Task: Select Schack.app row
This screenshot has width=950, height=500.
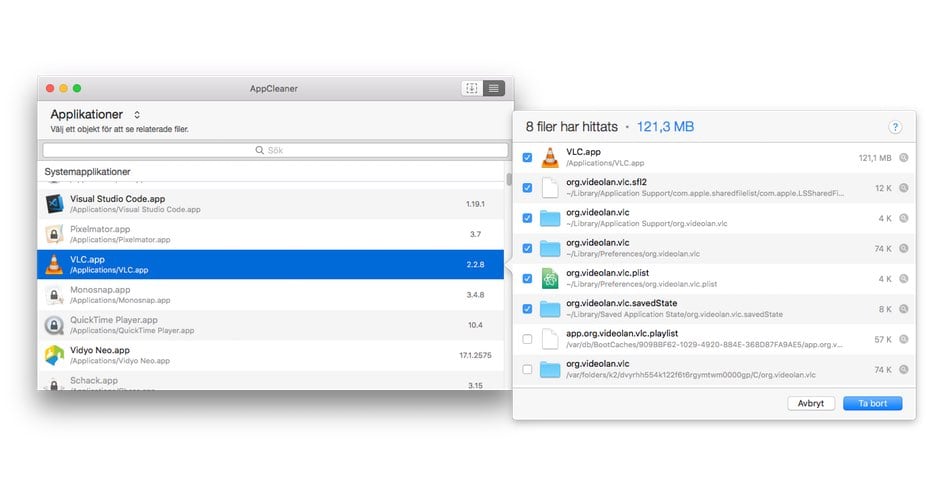Action: (x=271, y=381)
